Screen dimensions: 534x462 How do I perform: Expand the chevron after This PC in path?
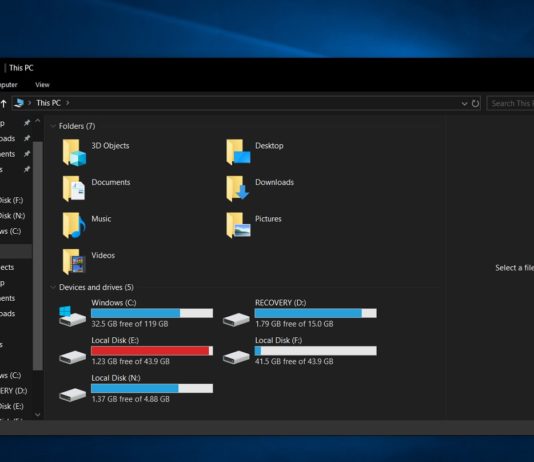[67, 103]
